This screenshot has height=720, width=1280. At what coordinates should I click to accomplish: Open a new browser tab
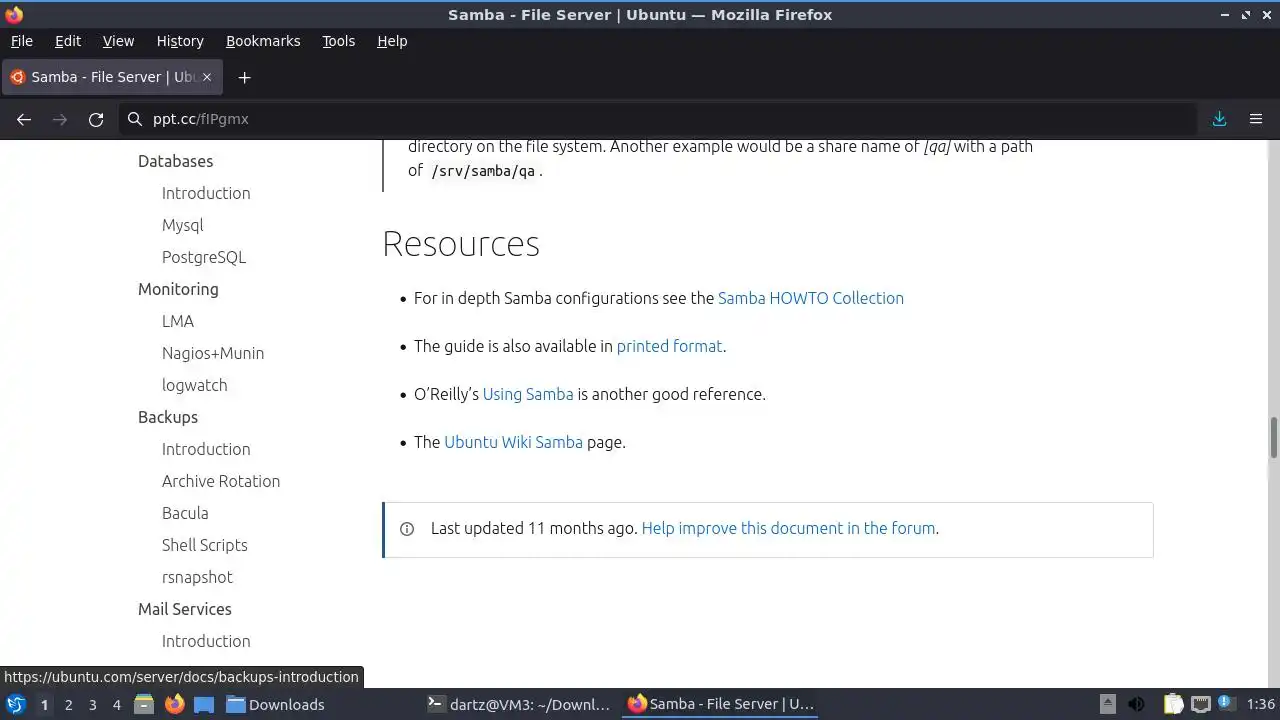(x=244, y=77)
